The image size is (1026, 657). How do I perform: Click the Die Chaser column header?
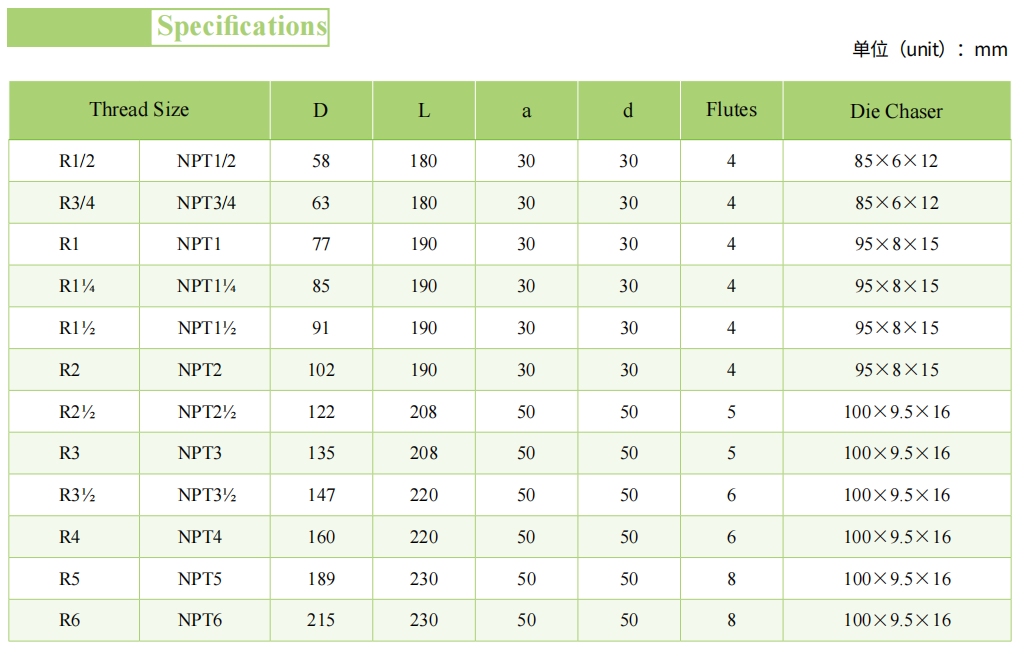(896, 111)
